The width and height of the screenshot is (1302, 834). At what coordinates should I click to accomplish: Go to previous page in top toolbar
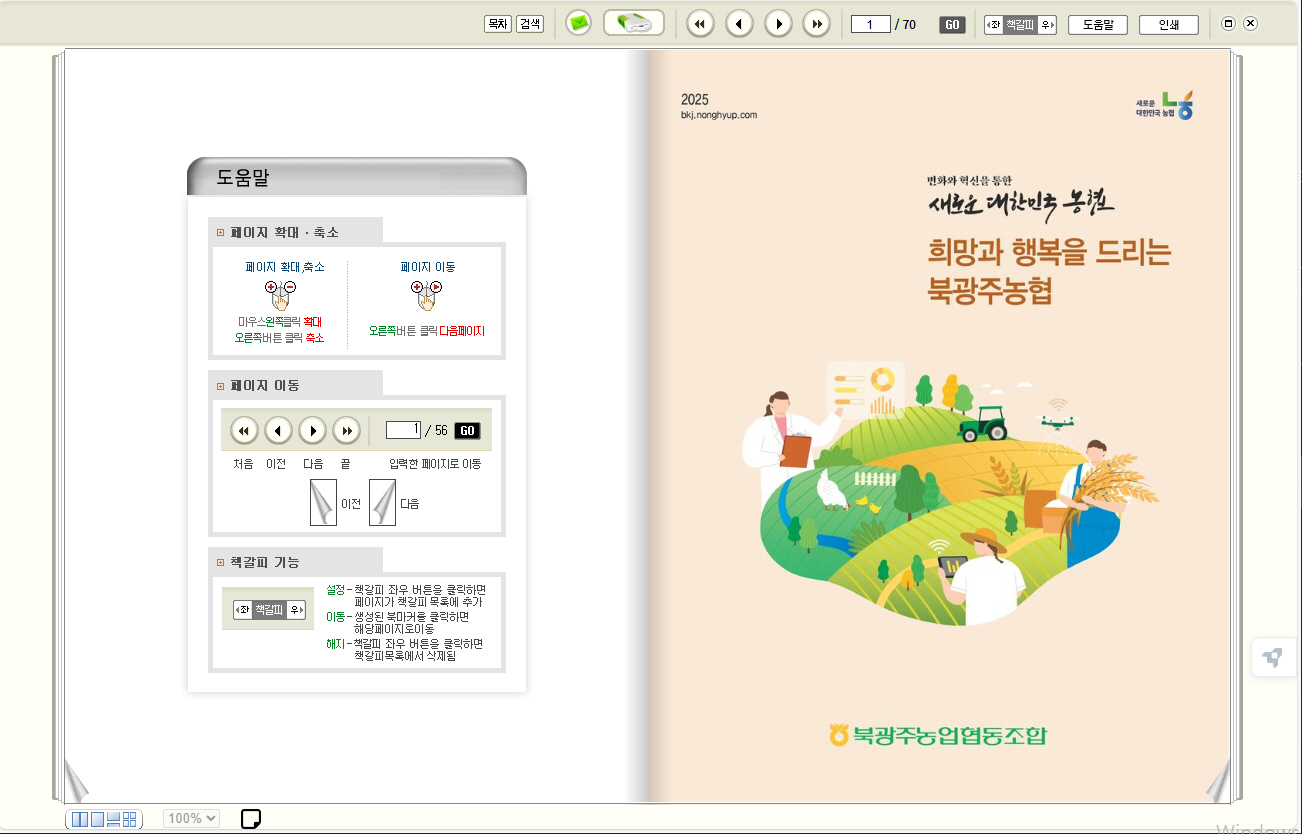739,24
